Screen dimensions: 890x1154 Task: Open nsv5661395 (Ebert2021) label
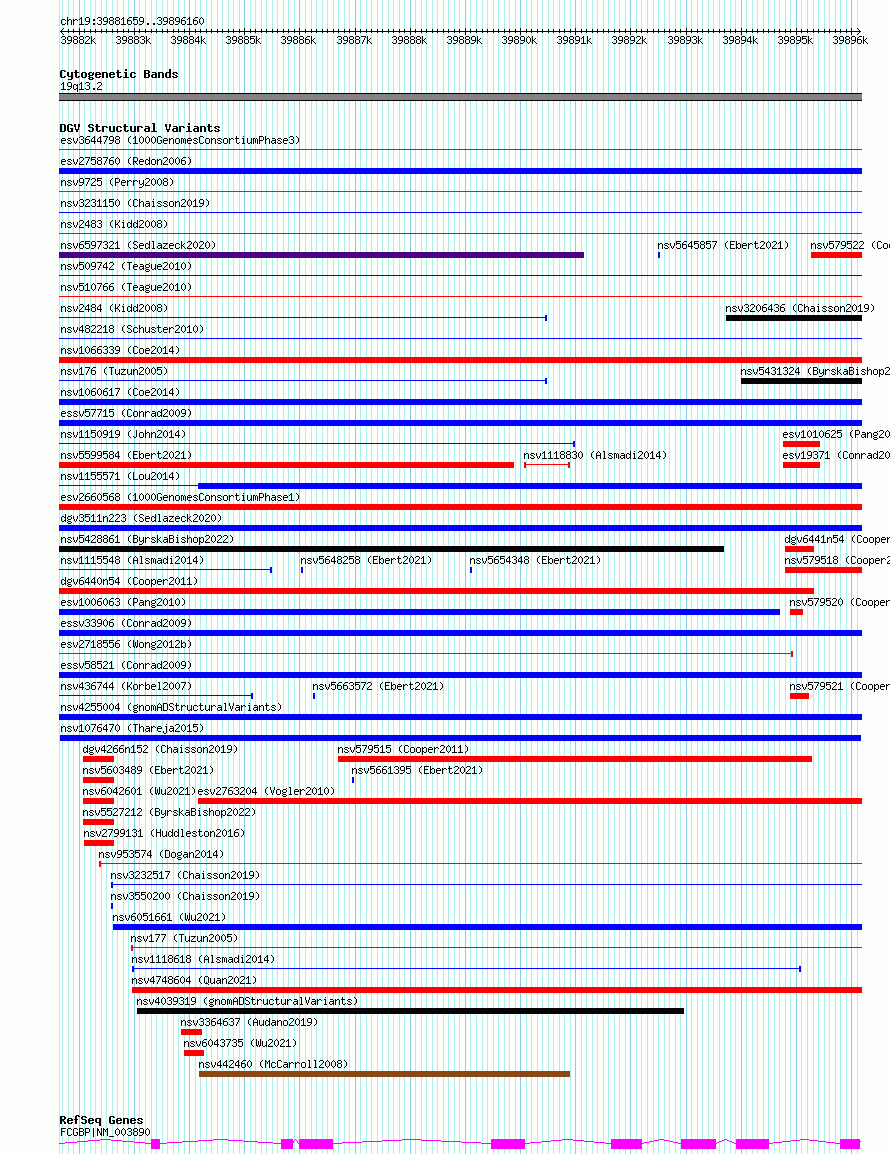pos(417,771)
